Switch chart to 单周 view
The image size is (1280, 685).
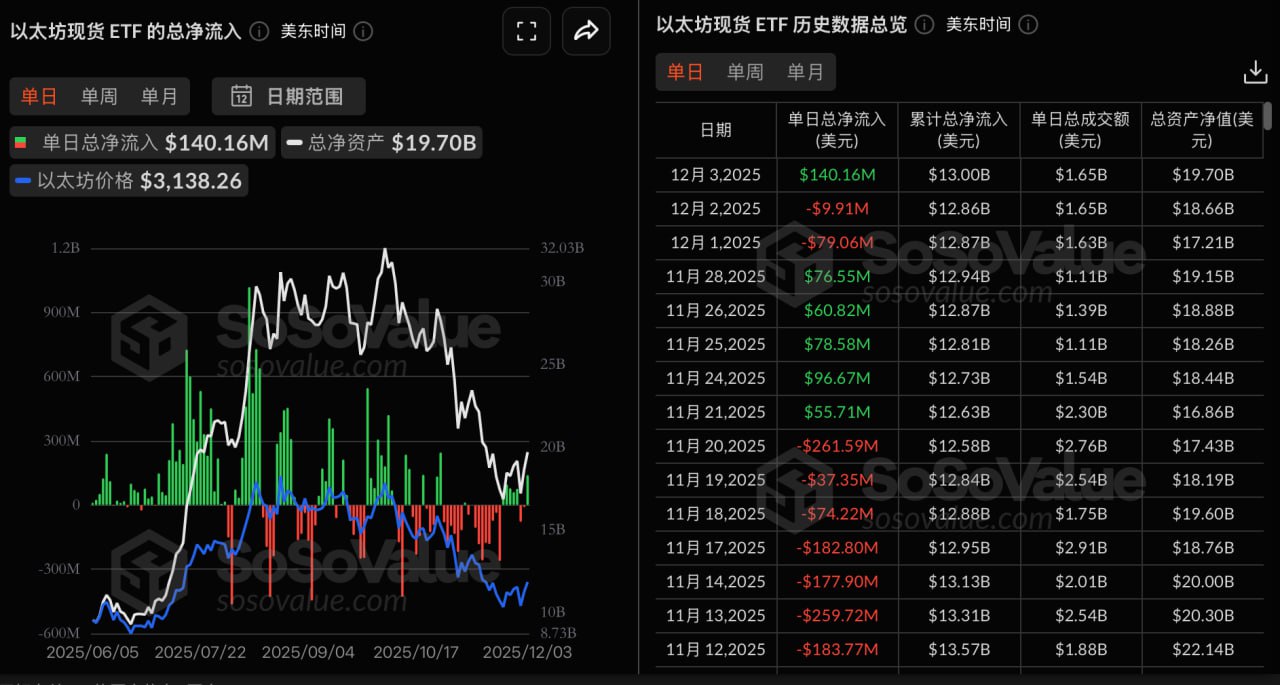click(99, 96)
